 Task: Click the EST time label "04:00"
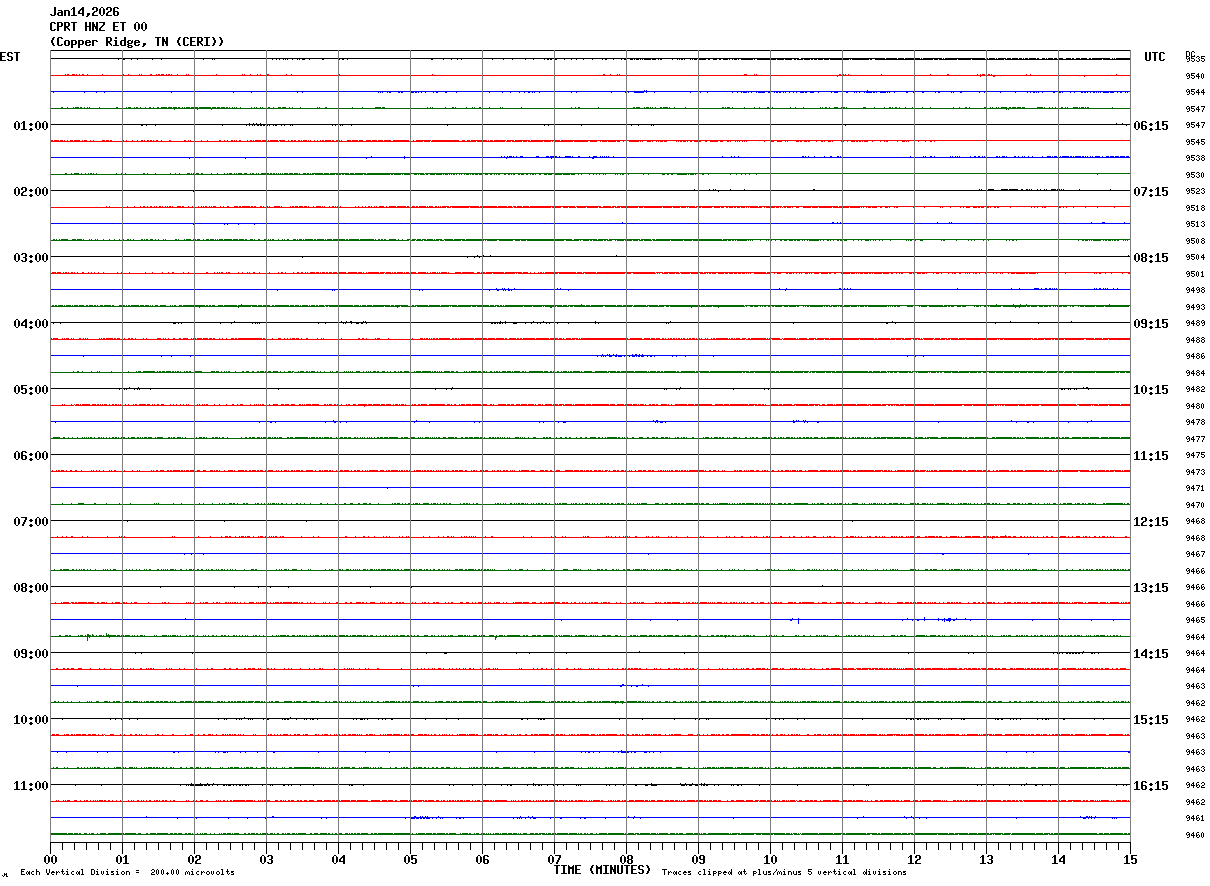(31, 324)
